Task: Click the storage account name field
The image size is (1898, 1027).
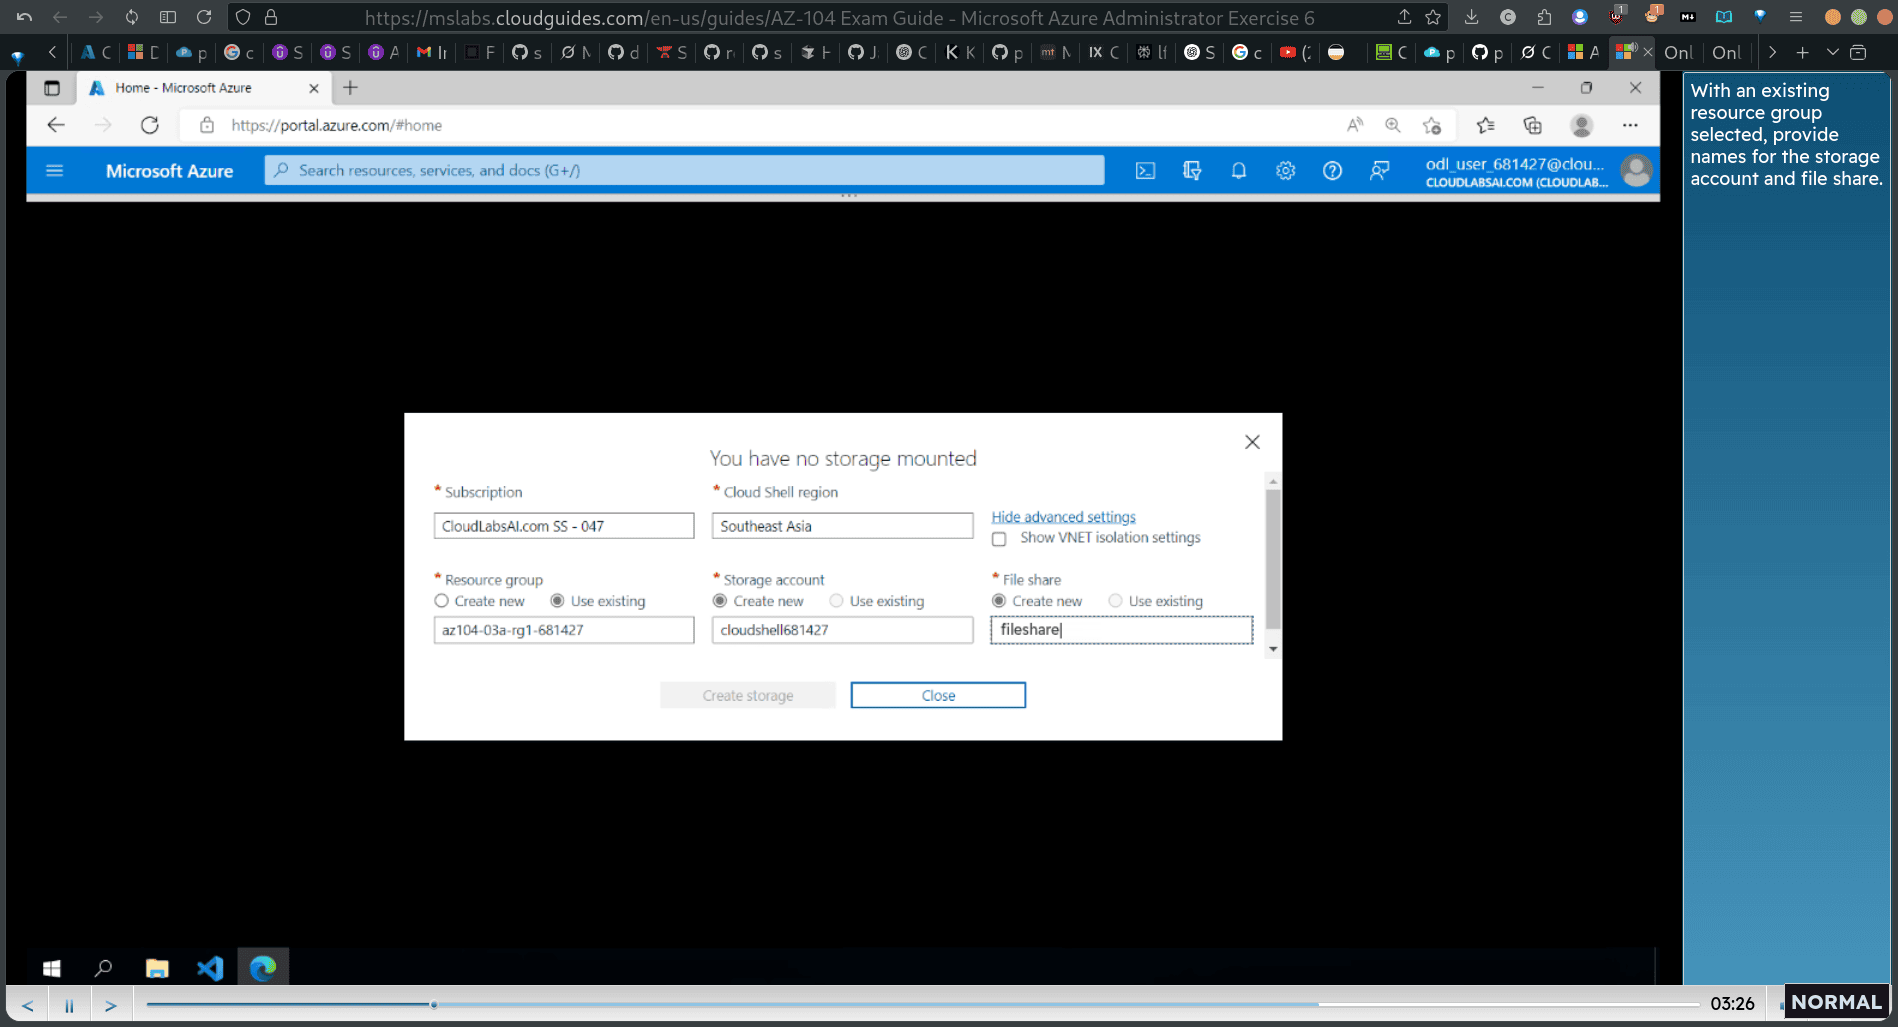Action: [x=842, y=630]
